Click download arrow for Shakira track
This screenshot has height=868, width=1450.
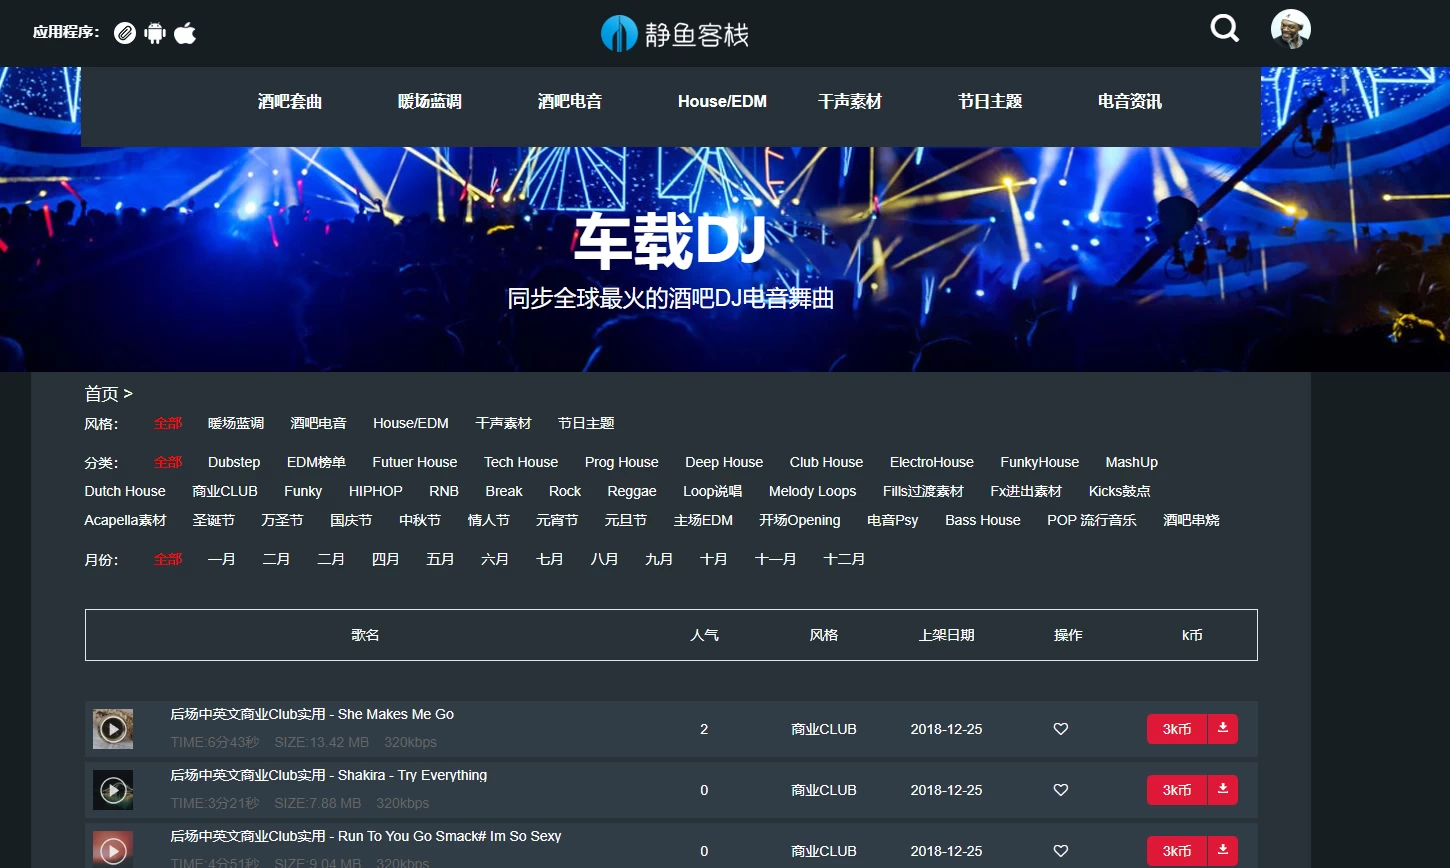point(1222,790)
